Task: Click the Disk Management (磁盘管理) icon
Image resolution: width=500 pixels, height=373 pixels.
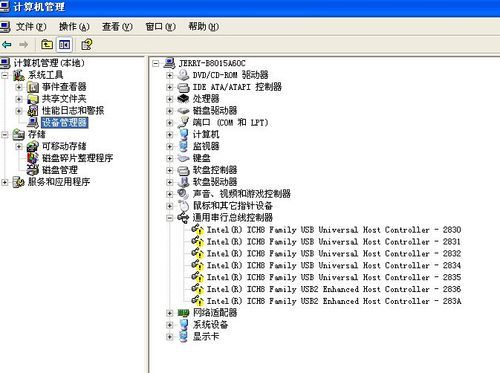Action: click(33, 170)
